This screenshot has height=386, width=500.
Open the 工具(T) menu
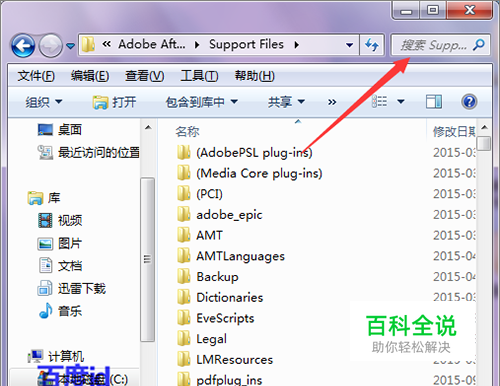pyautogui.click(x=199, y=76)
